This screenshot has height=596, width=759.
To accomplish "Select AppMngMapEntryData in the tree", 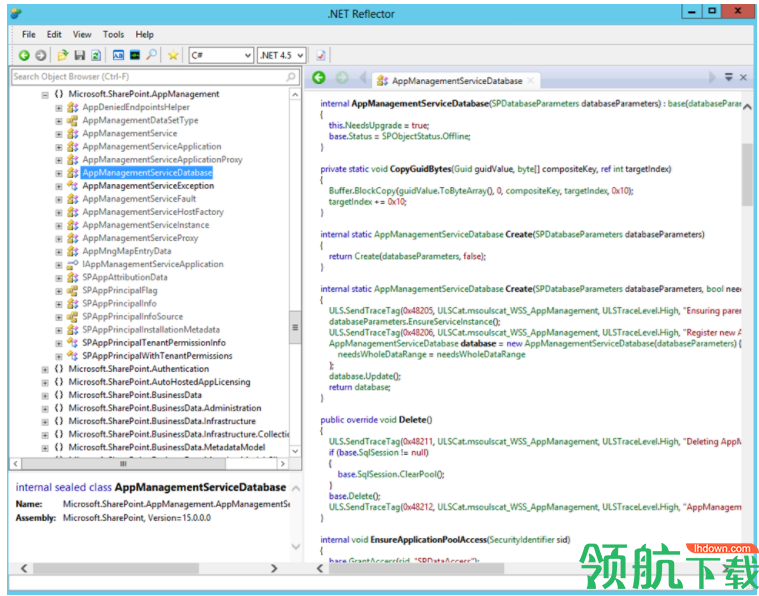I will [x=126, y=251].
